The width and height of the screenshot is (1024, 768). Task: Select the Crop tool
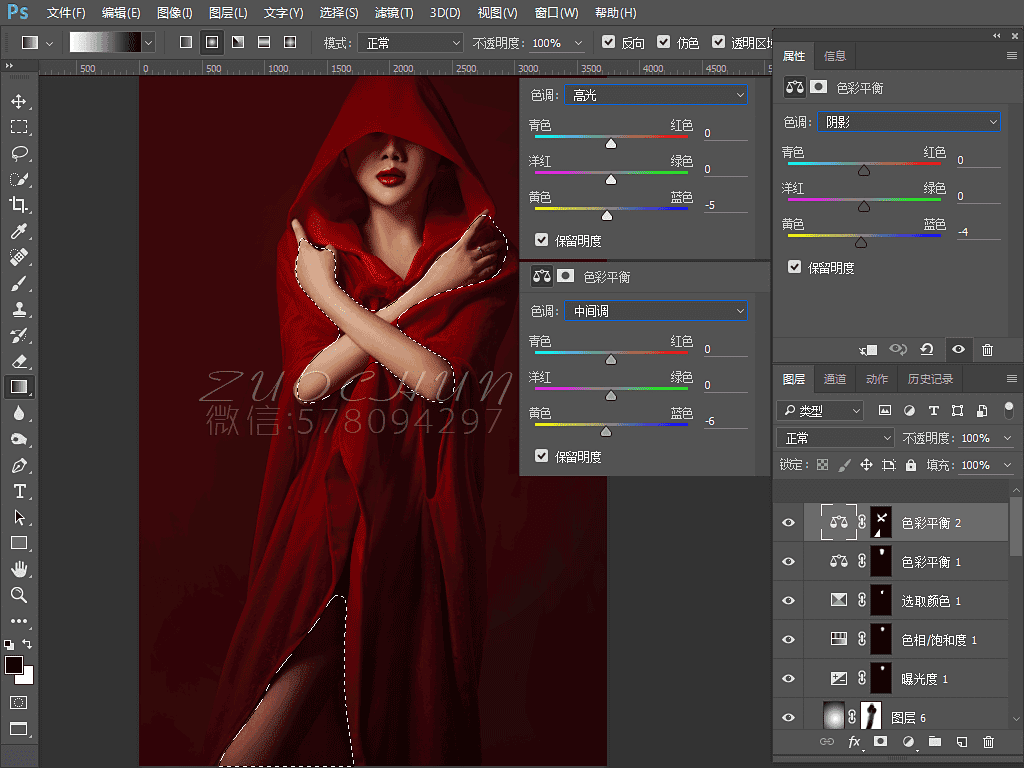(x=19, y=204)
